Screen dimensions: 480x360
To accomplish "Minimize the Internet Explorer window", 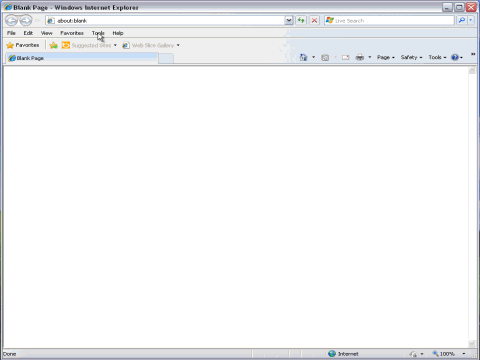I will (x=447, y=7).
